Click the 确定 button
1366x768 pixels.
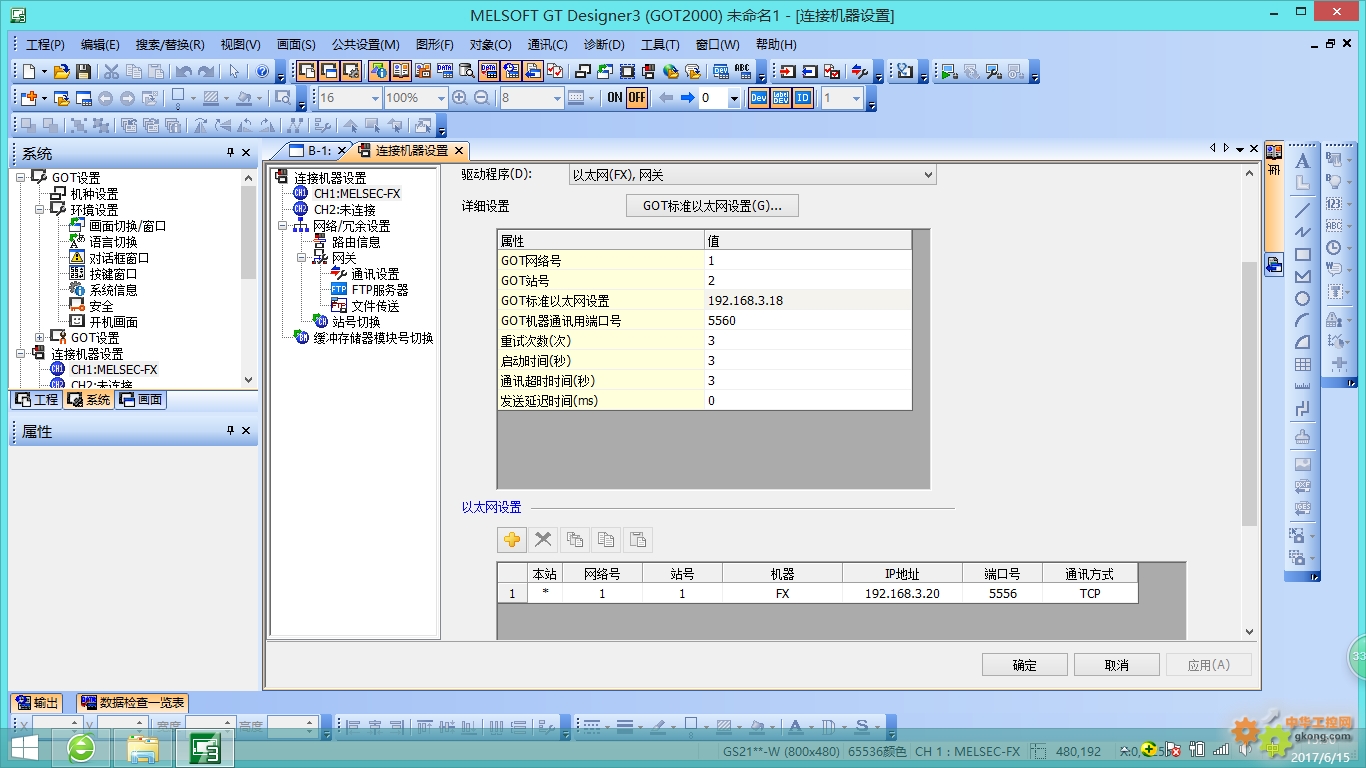1025,665
